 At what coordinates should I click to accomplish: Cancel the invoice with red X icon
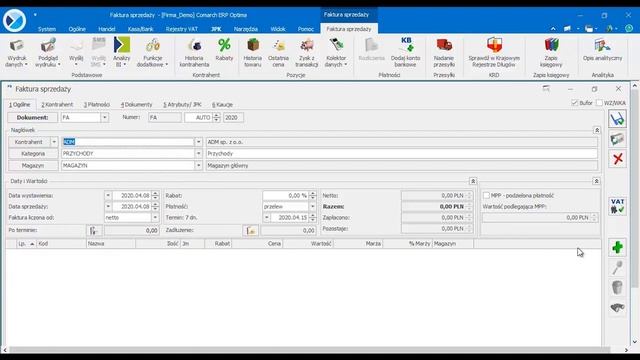coord(618,159)
